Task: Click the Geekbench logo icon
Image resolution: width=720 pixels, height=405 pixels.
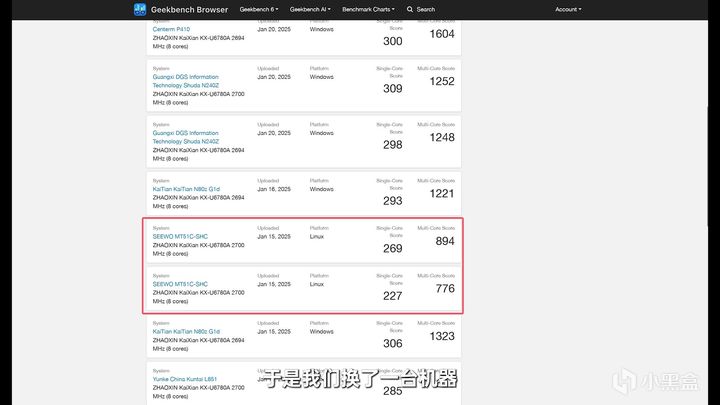Action: coord(140,9)
